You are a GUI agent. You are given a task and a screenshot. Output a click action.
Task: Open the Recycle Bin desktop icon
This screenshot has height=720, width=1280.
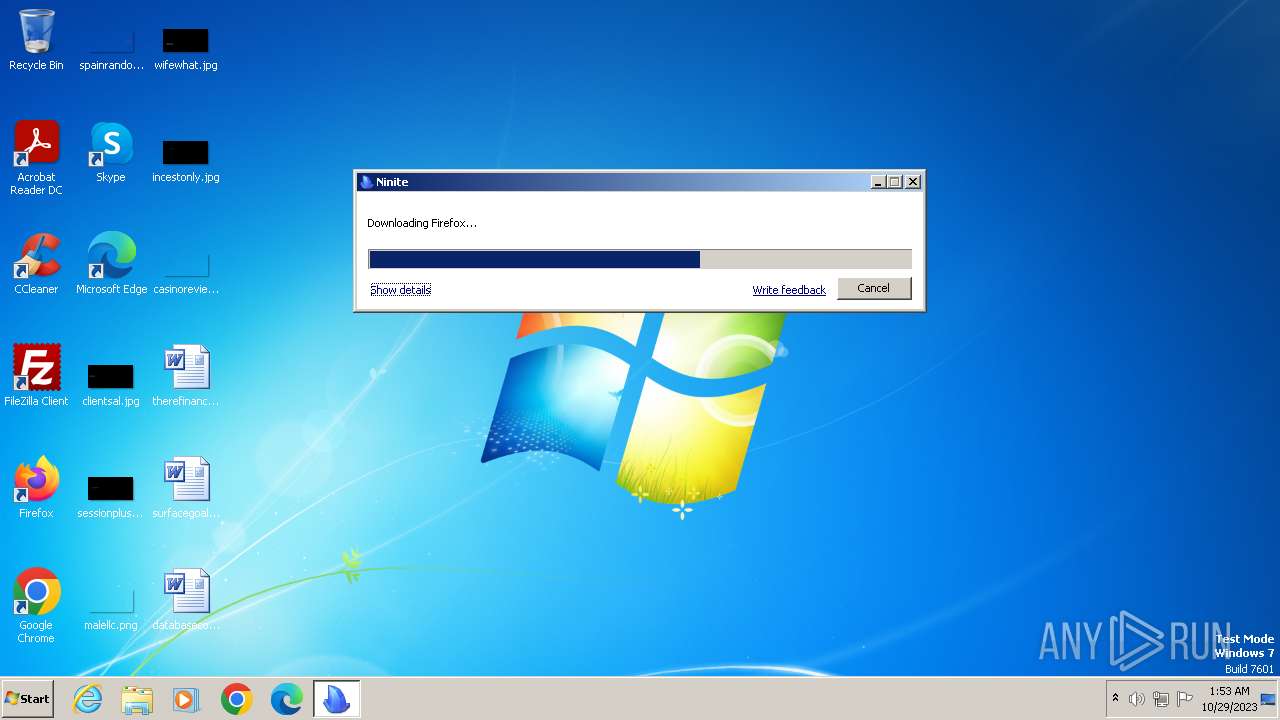tap(36, 40)
